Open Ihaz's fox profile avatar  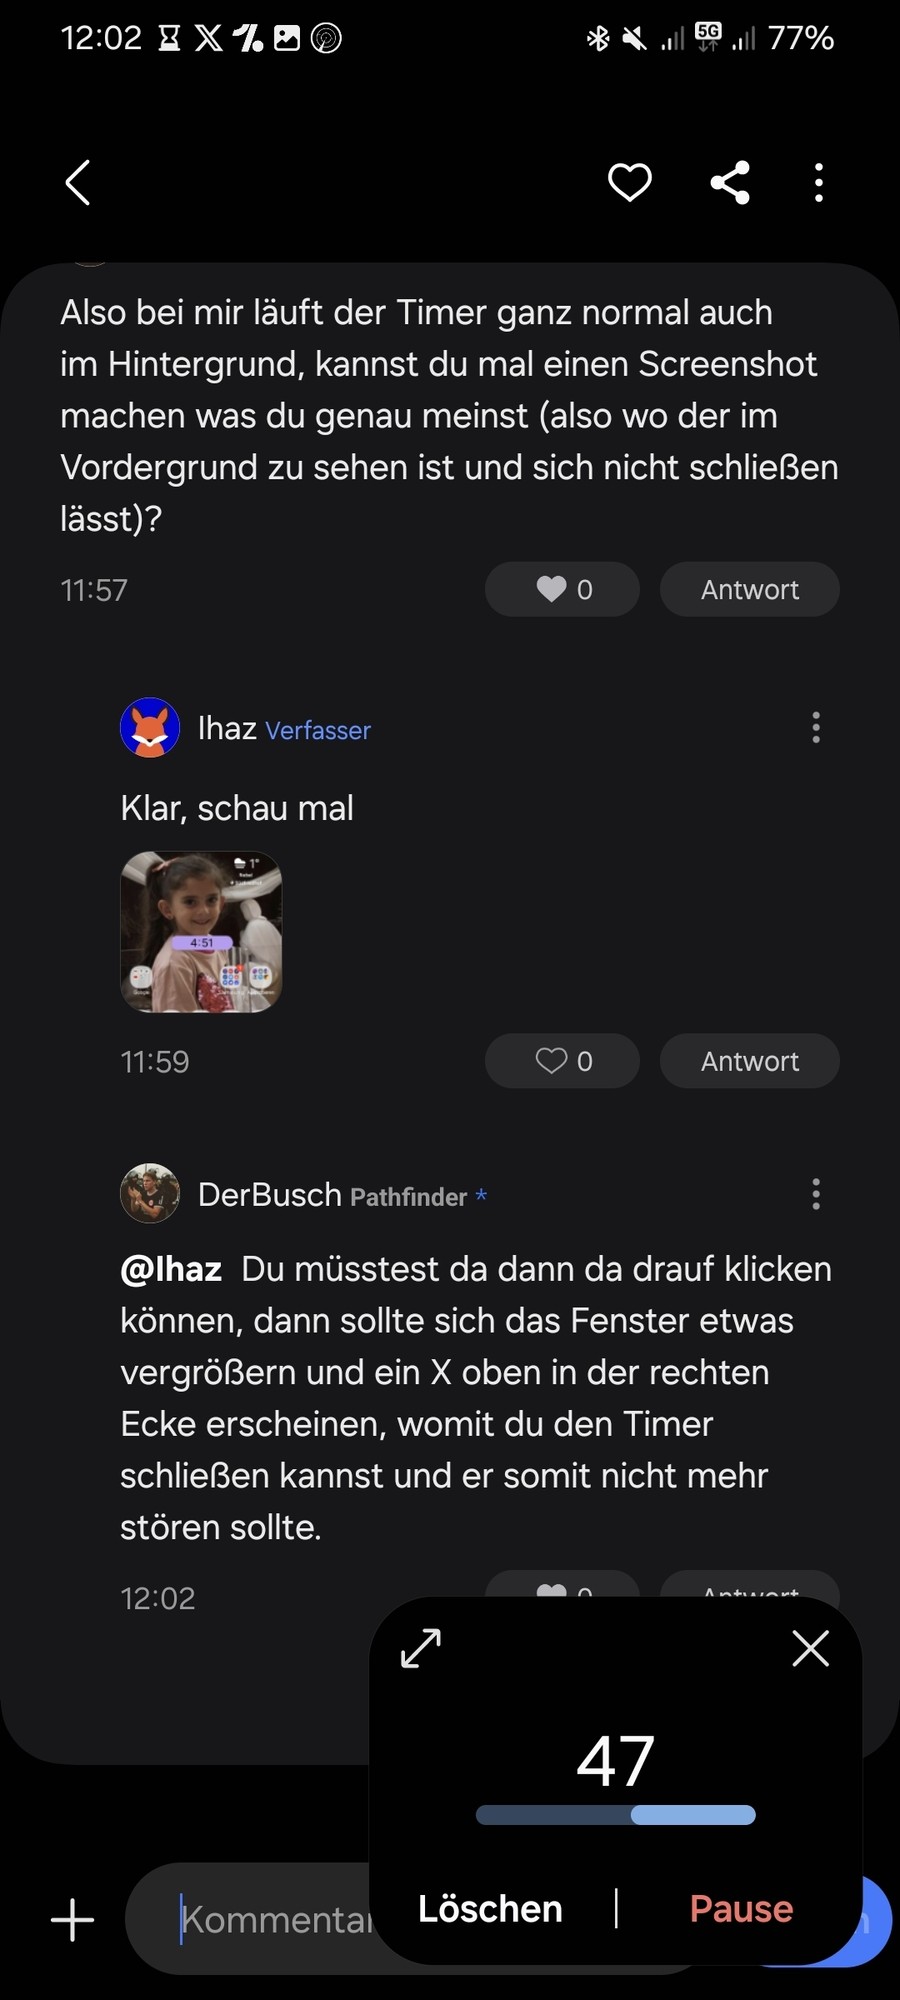coord(150,727)
